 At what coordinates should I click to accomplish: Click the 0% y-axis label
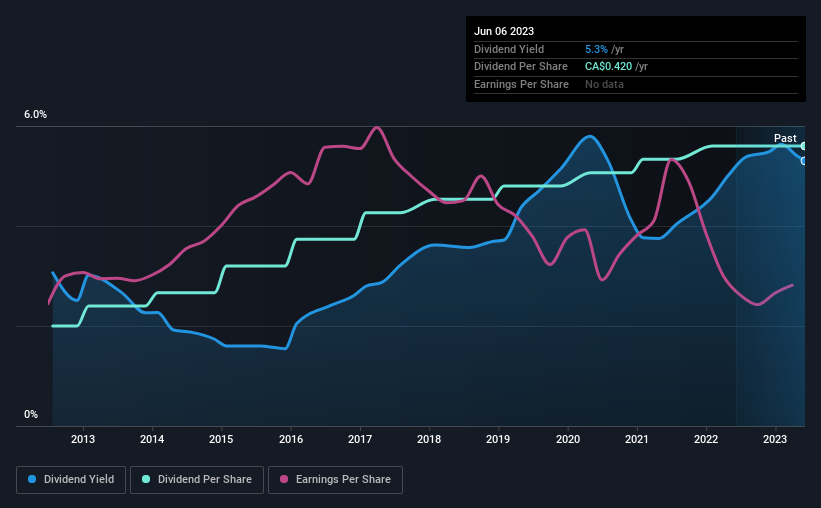click(31, 415)
